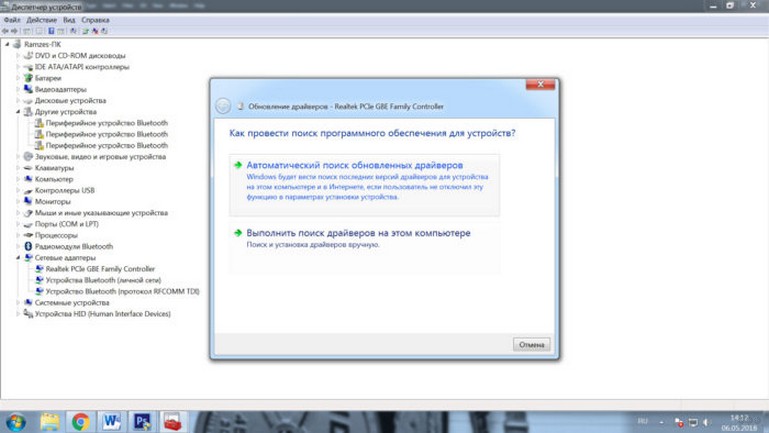Click the Scan for hardware changes toolbar icon
The image size is (769, 433).
pyautogui.click(x=73, y=31)
